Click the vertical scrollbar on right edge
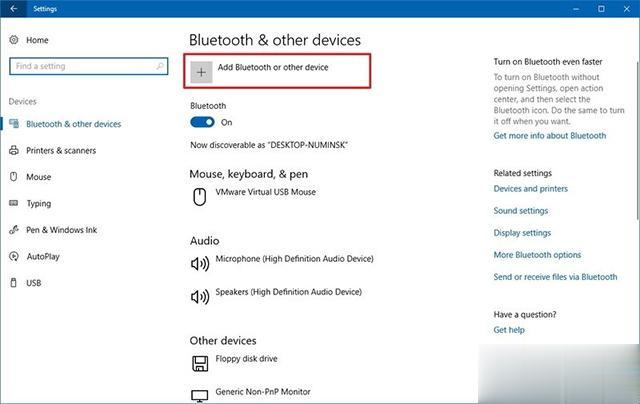 coord(637,139)
